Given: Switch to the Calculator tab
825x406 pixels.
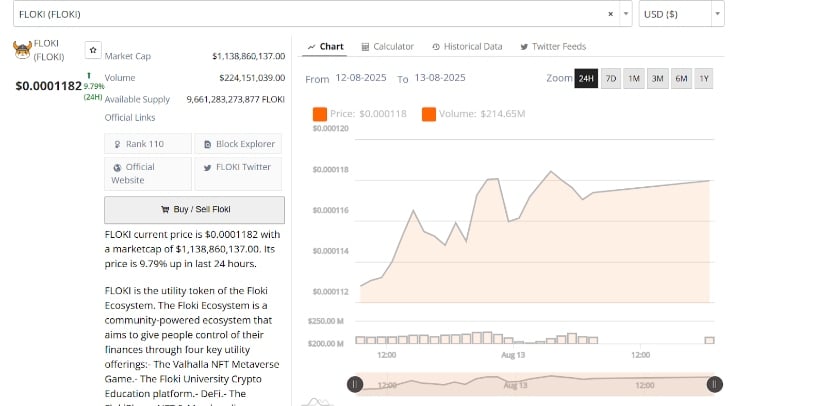Looking at the screenshot, I should pos(387,47).
